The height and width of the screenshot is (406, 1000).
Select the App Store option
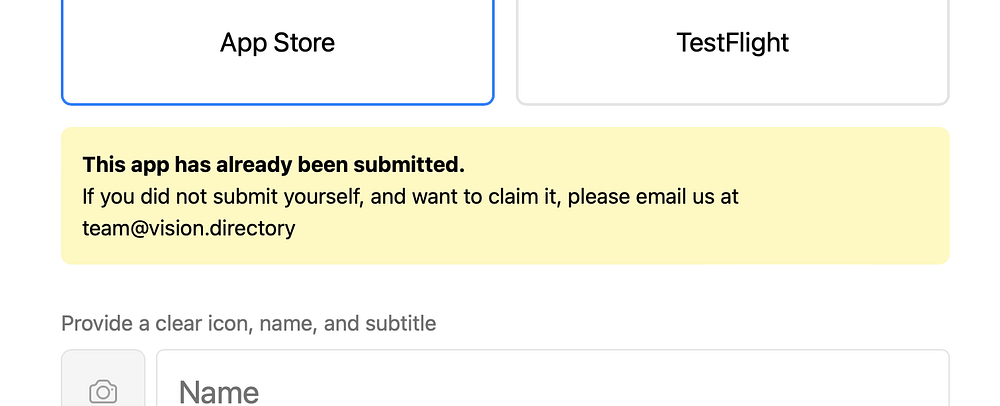point(277,44)
